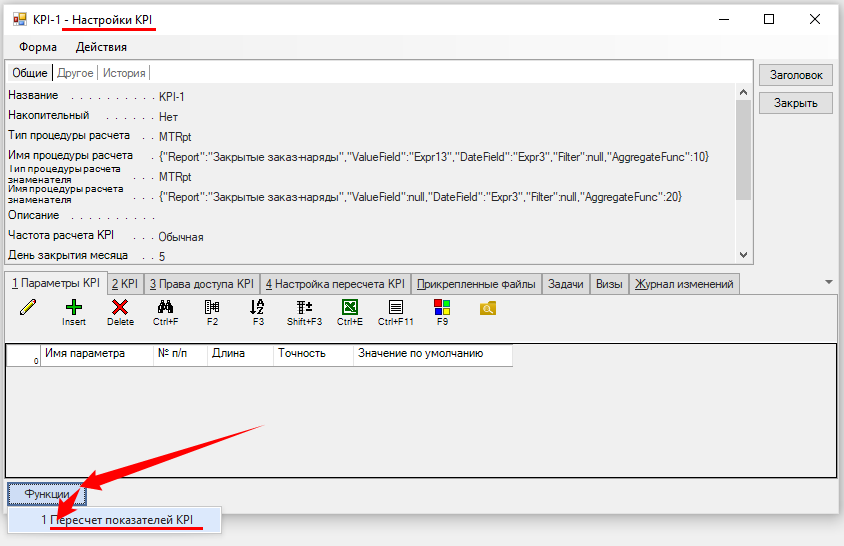Viewport: 844px width, 546px height.
Task: Click the F9 colored squares icon
Action: (x=442, y=309)
